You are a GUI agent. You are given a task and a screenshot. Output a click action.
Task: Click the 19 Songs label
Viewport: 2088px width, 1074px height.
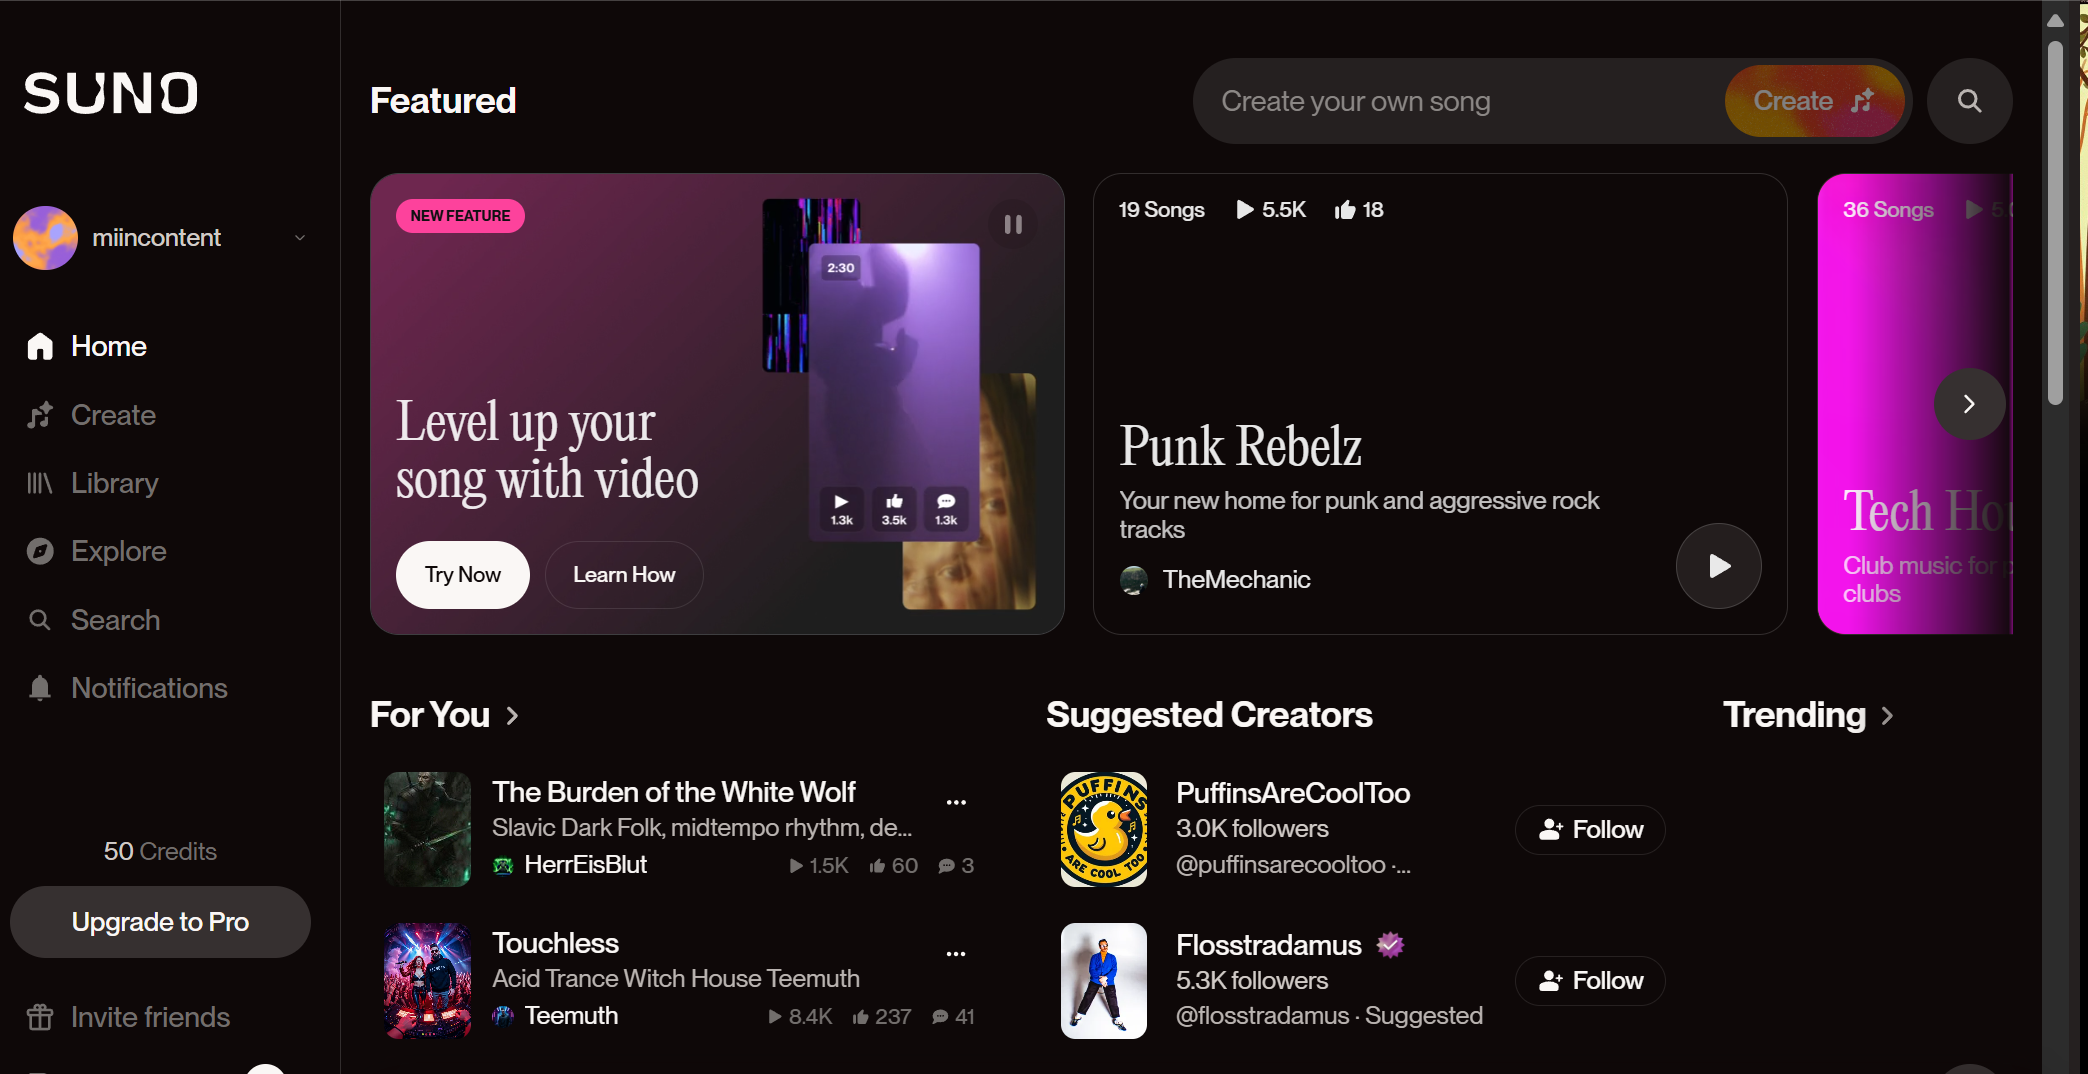pyautogui.click(x=1162, y=210)
